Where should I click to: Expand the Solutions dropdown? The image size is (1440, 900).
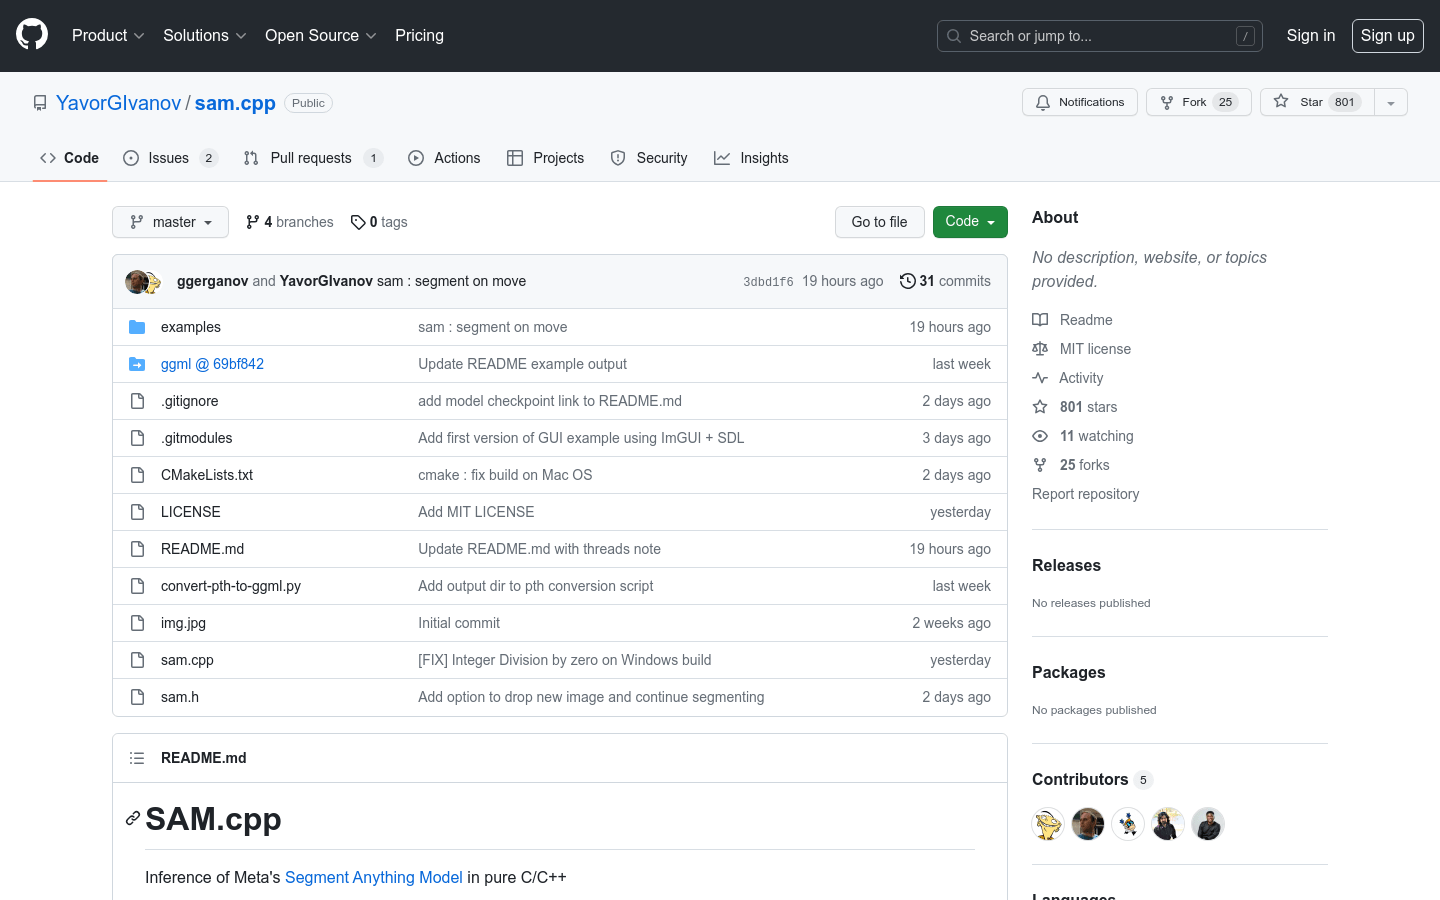pos(204,35)
